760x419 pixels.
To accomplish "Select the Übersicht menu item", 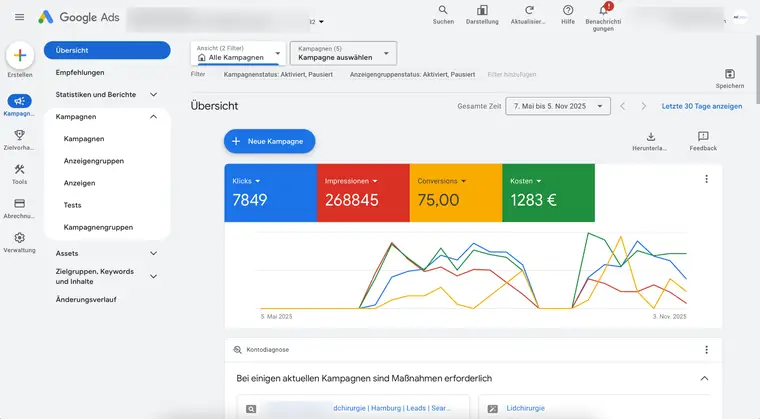I will 107,50.
